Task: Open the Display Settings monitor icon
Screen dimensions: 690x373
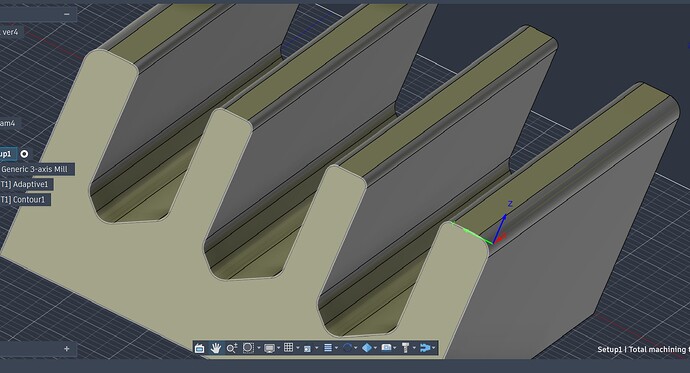Action: 269,348
